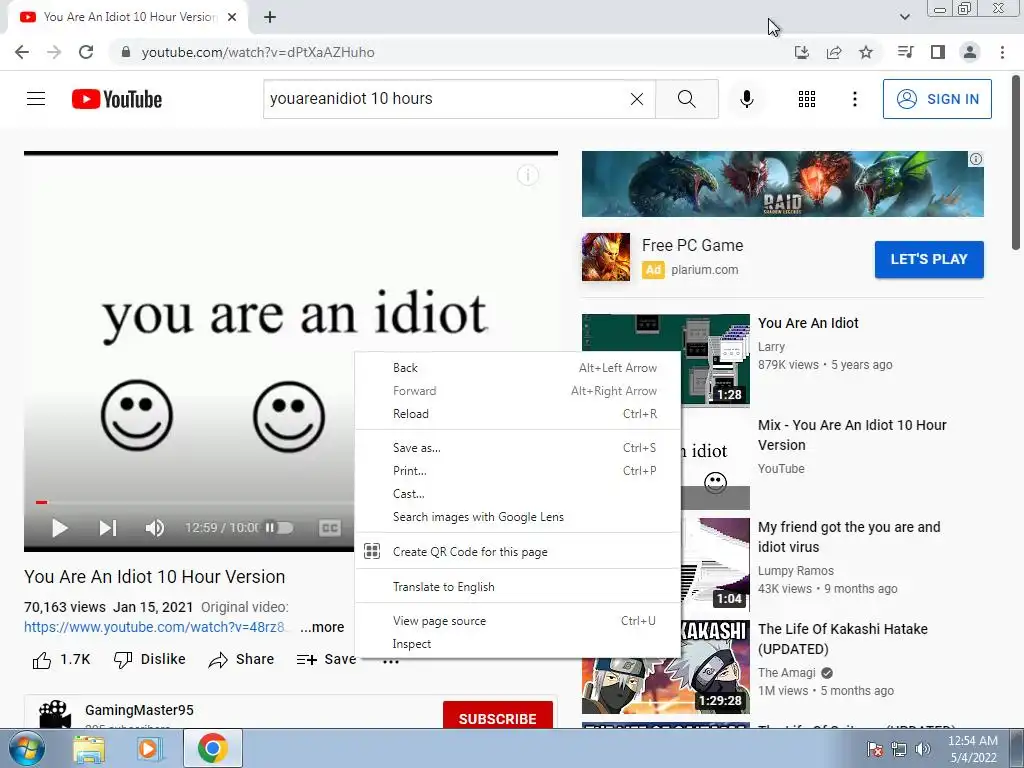Viewport: 1024px width, 768px height.
Task: Choose Save as... in context menu
Action: pyautogui.click(x=517, y=447)
